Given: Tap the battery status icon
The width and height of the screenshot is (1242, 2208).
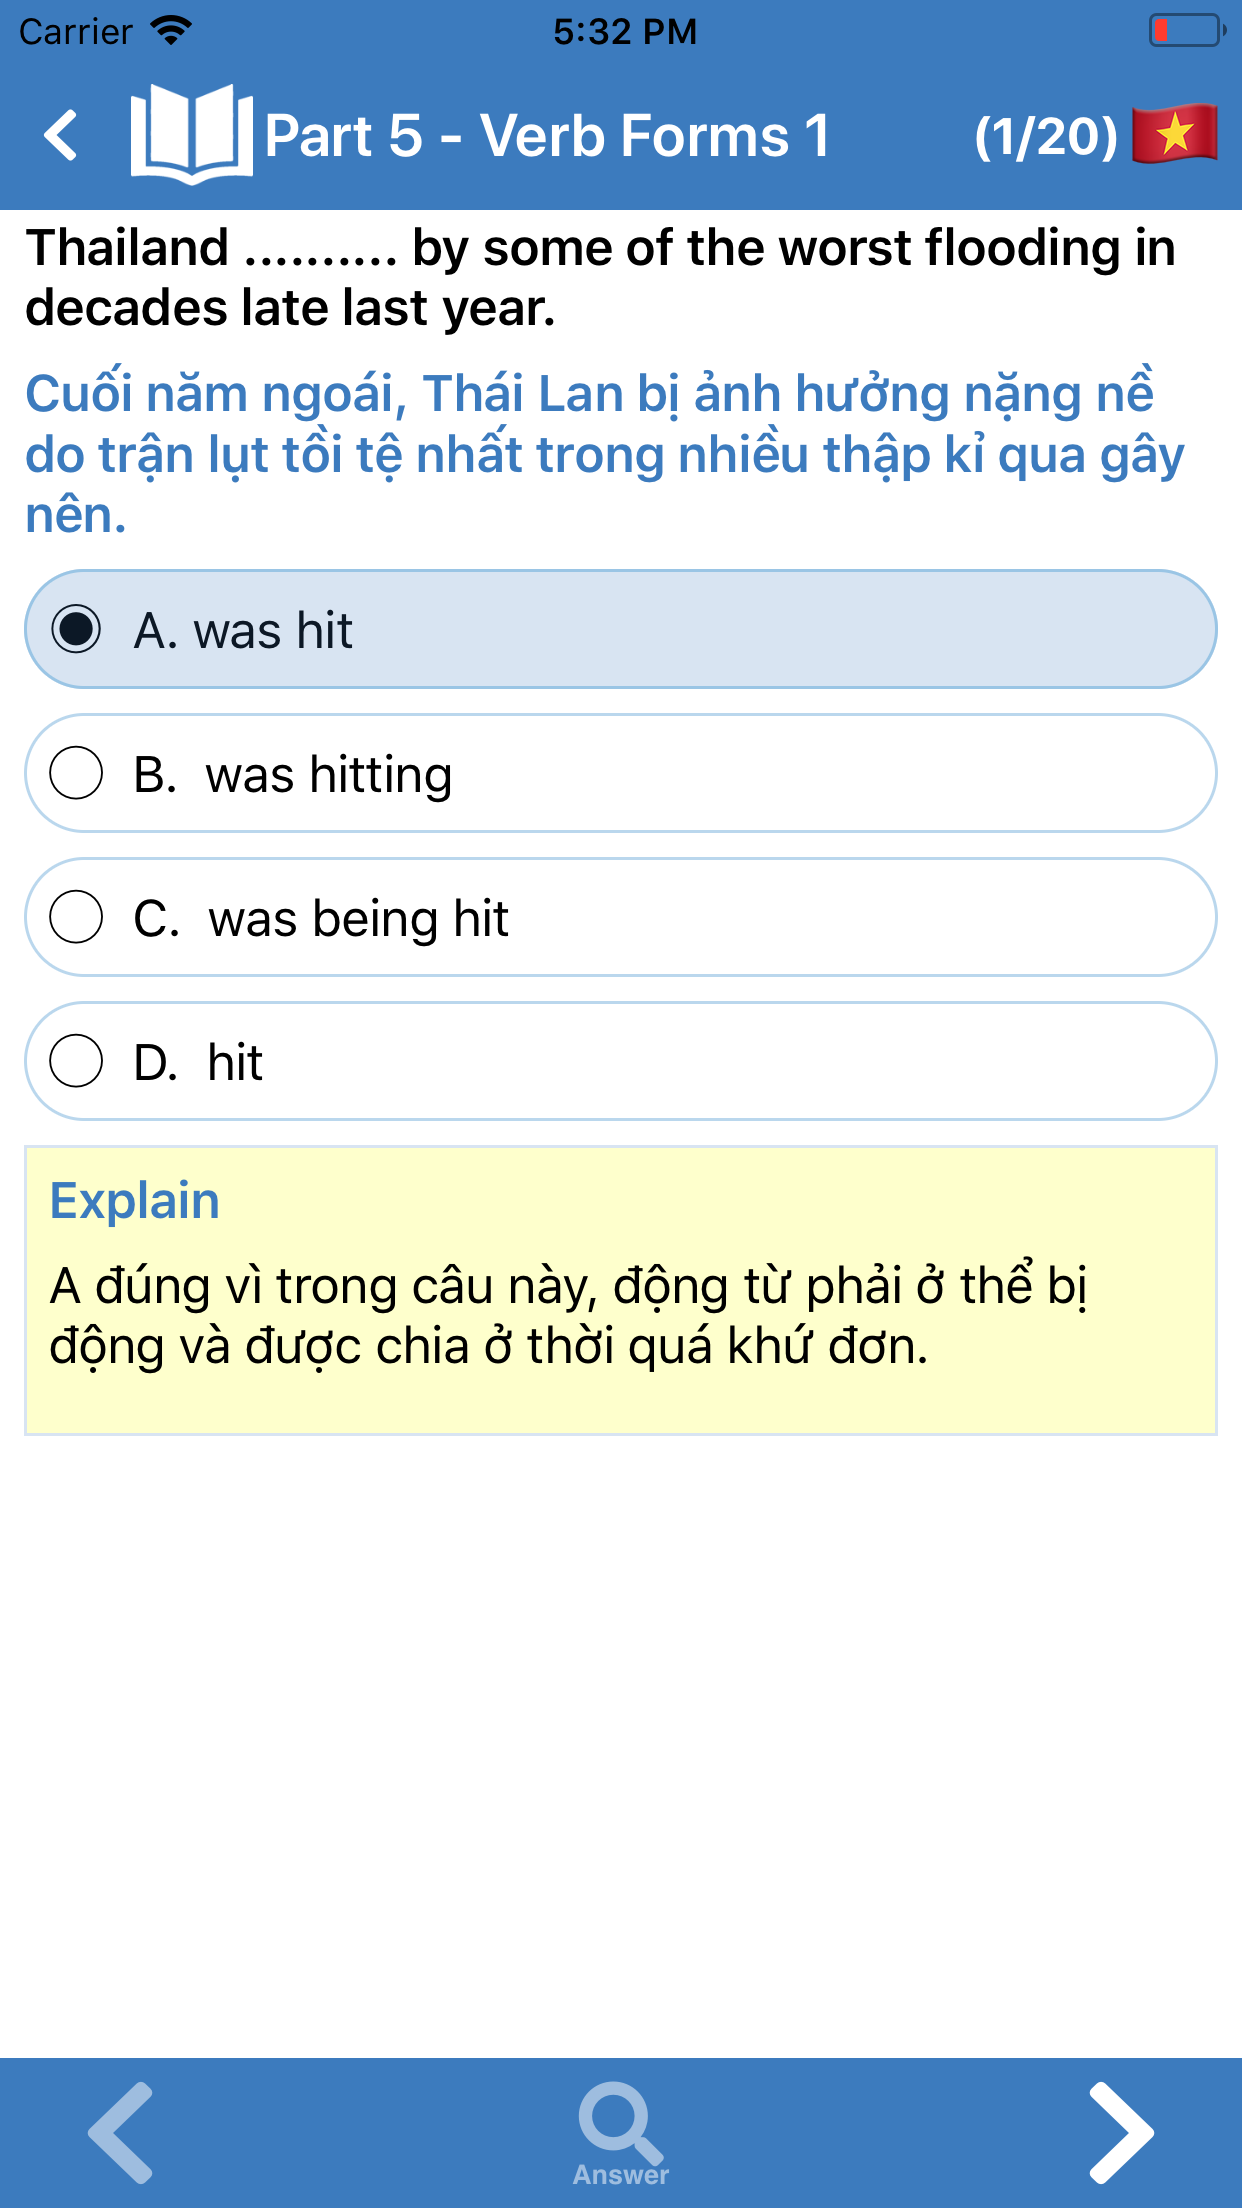Looking at the screenshot, I should tap(1186, 31).
